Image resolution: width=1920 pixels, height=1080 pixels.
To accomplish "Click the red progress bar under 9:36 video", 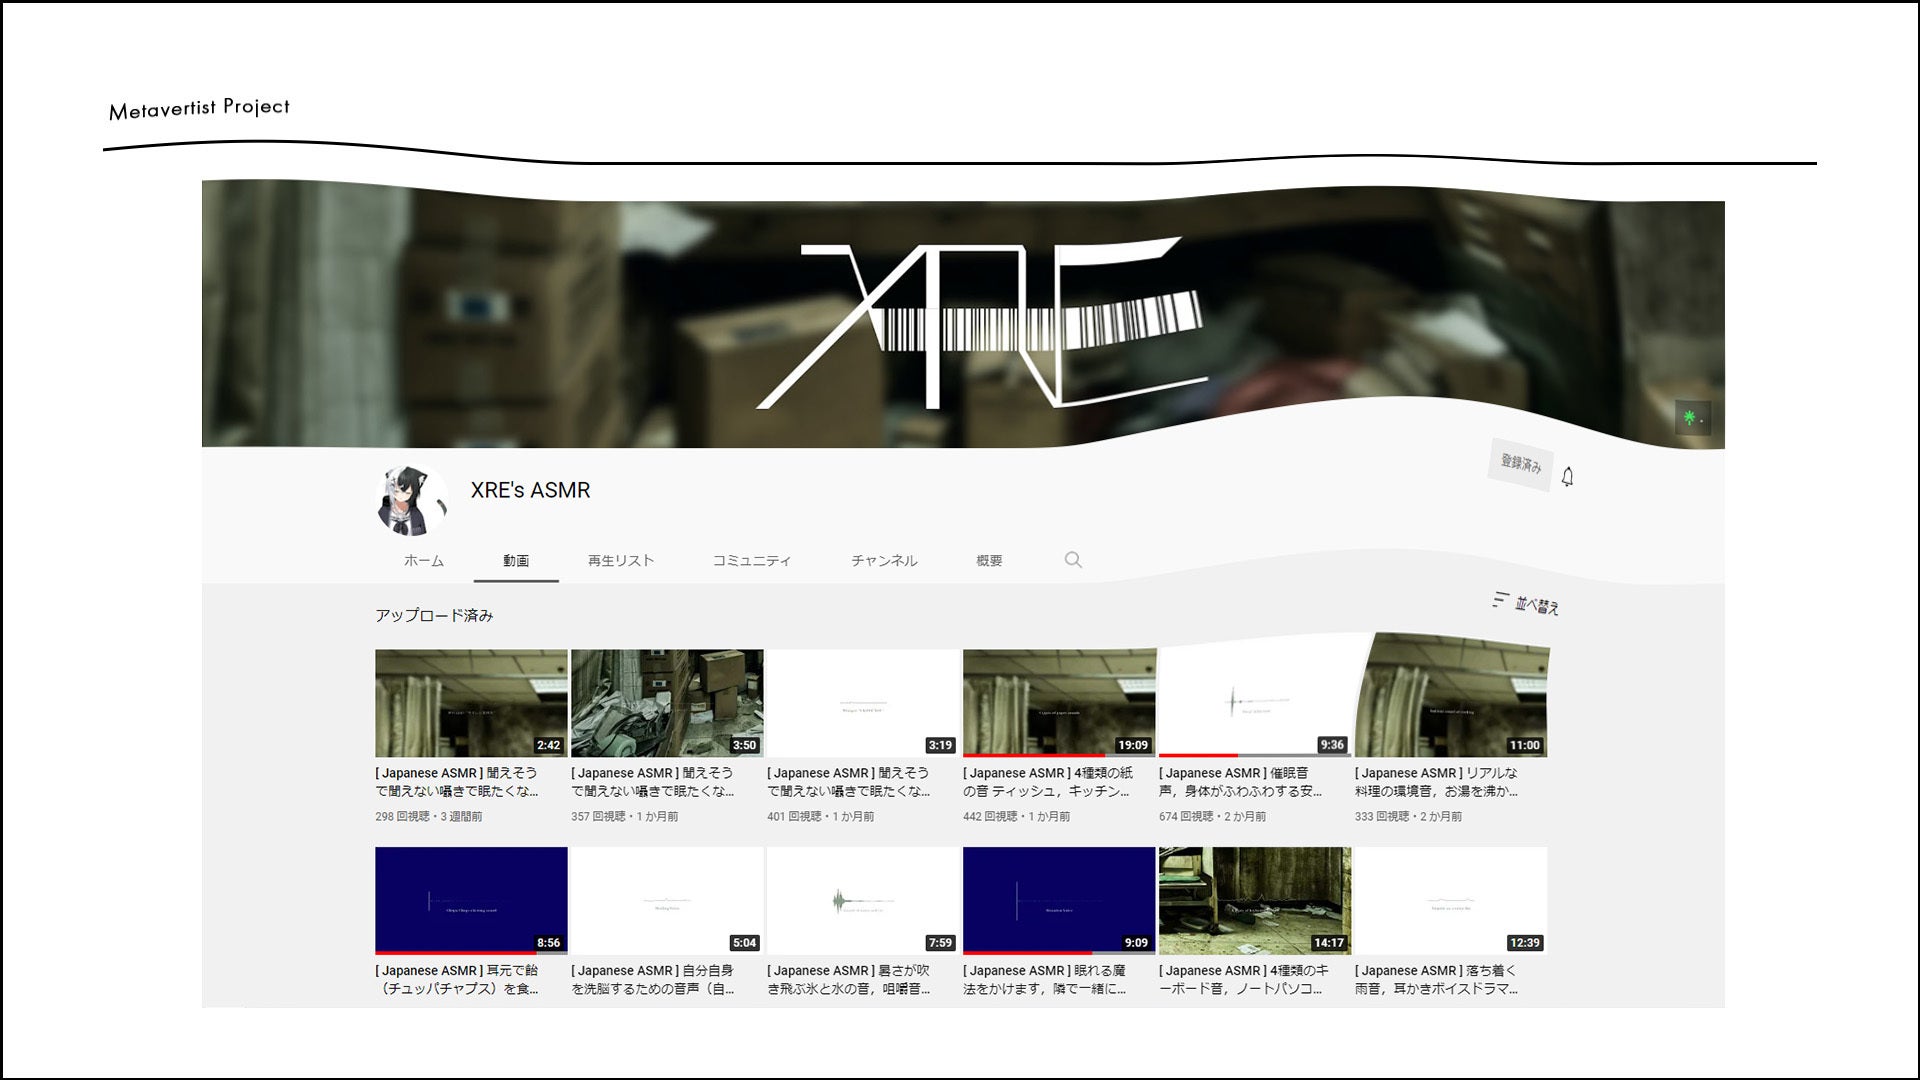I will click(1198, 755).
